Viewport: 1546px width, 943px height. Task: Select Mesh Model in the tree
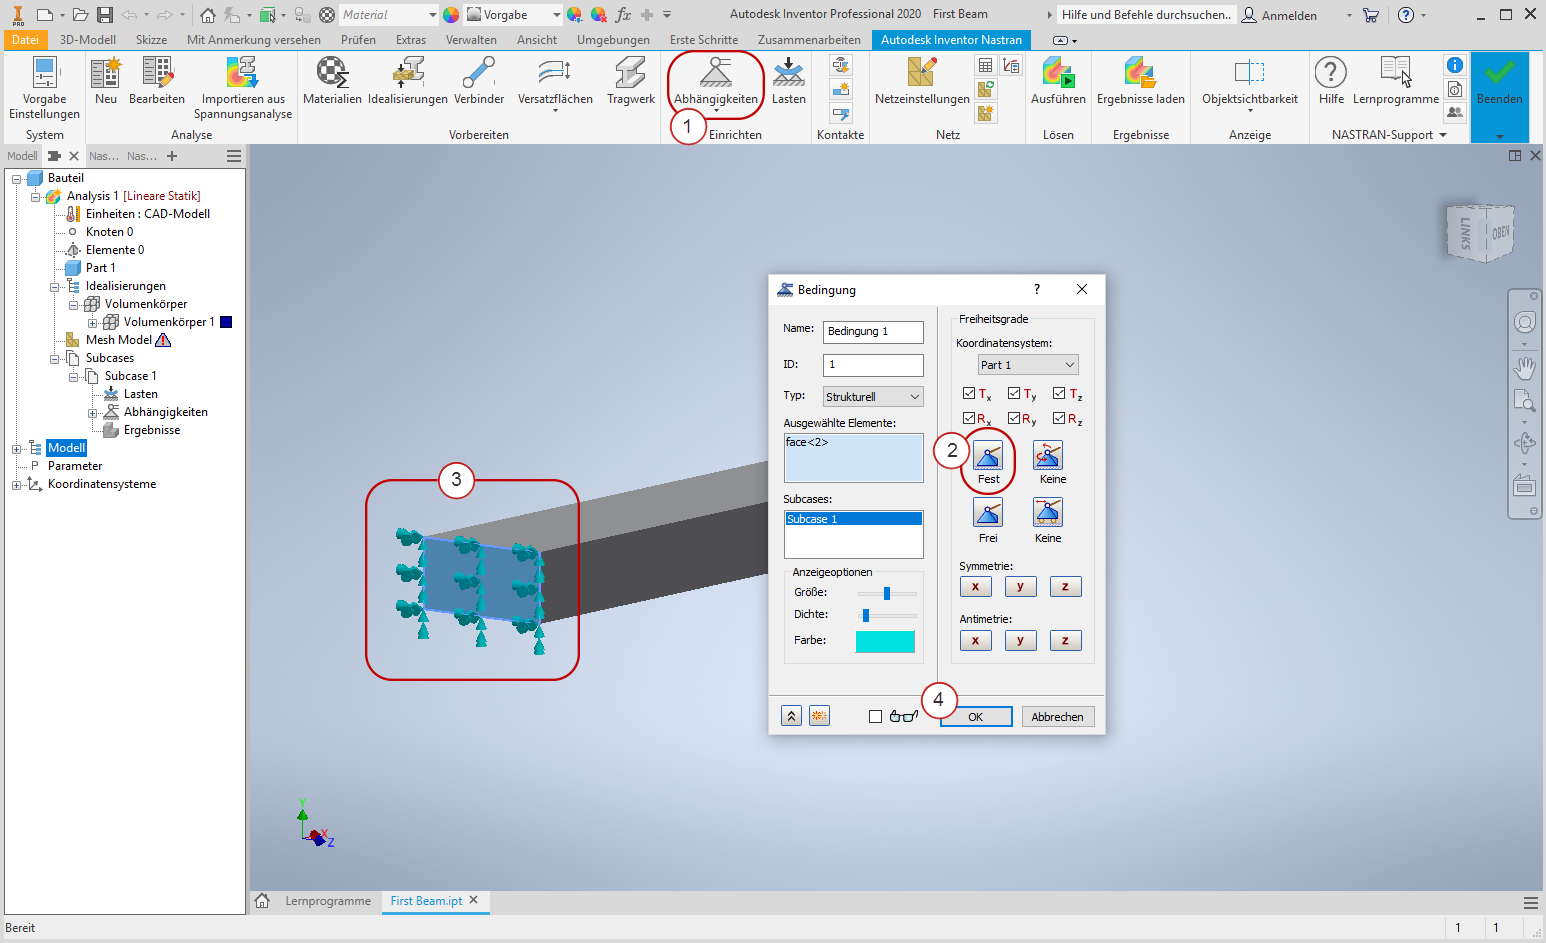(x=119, y=340)
